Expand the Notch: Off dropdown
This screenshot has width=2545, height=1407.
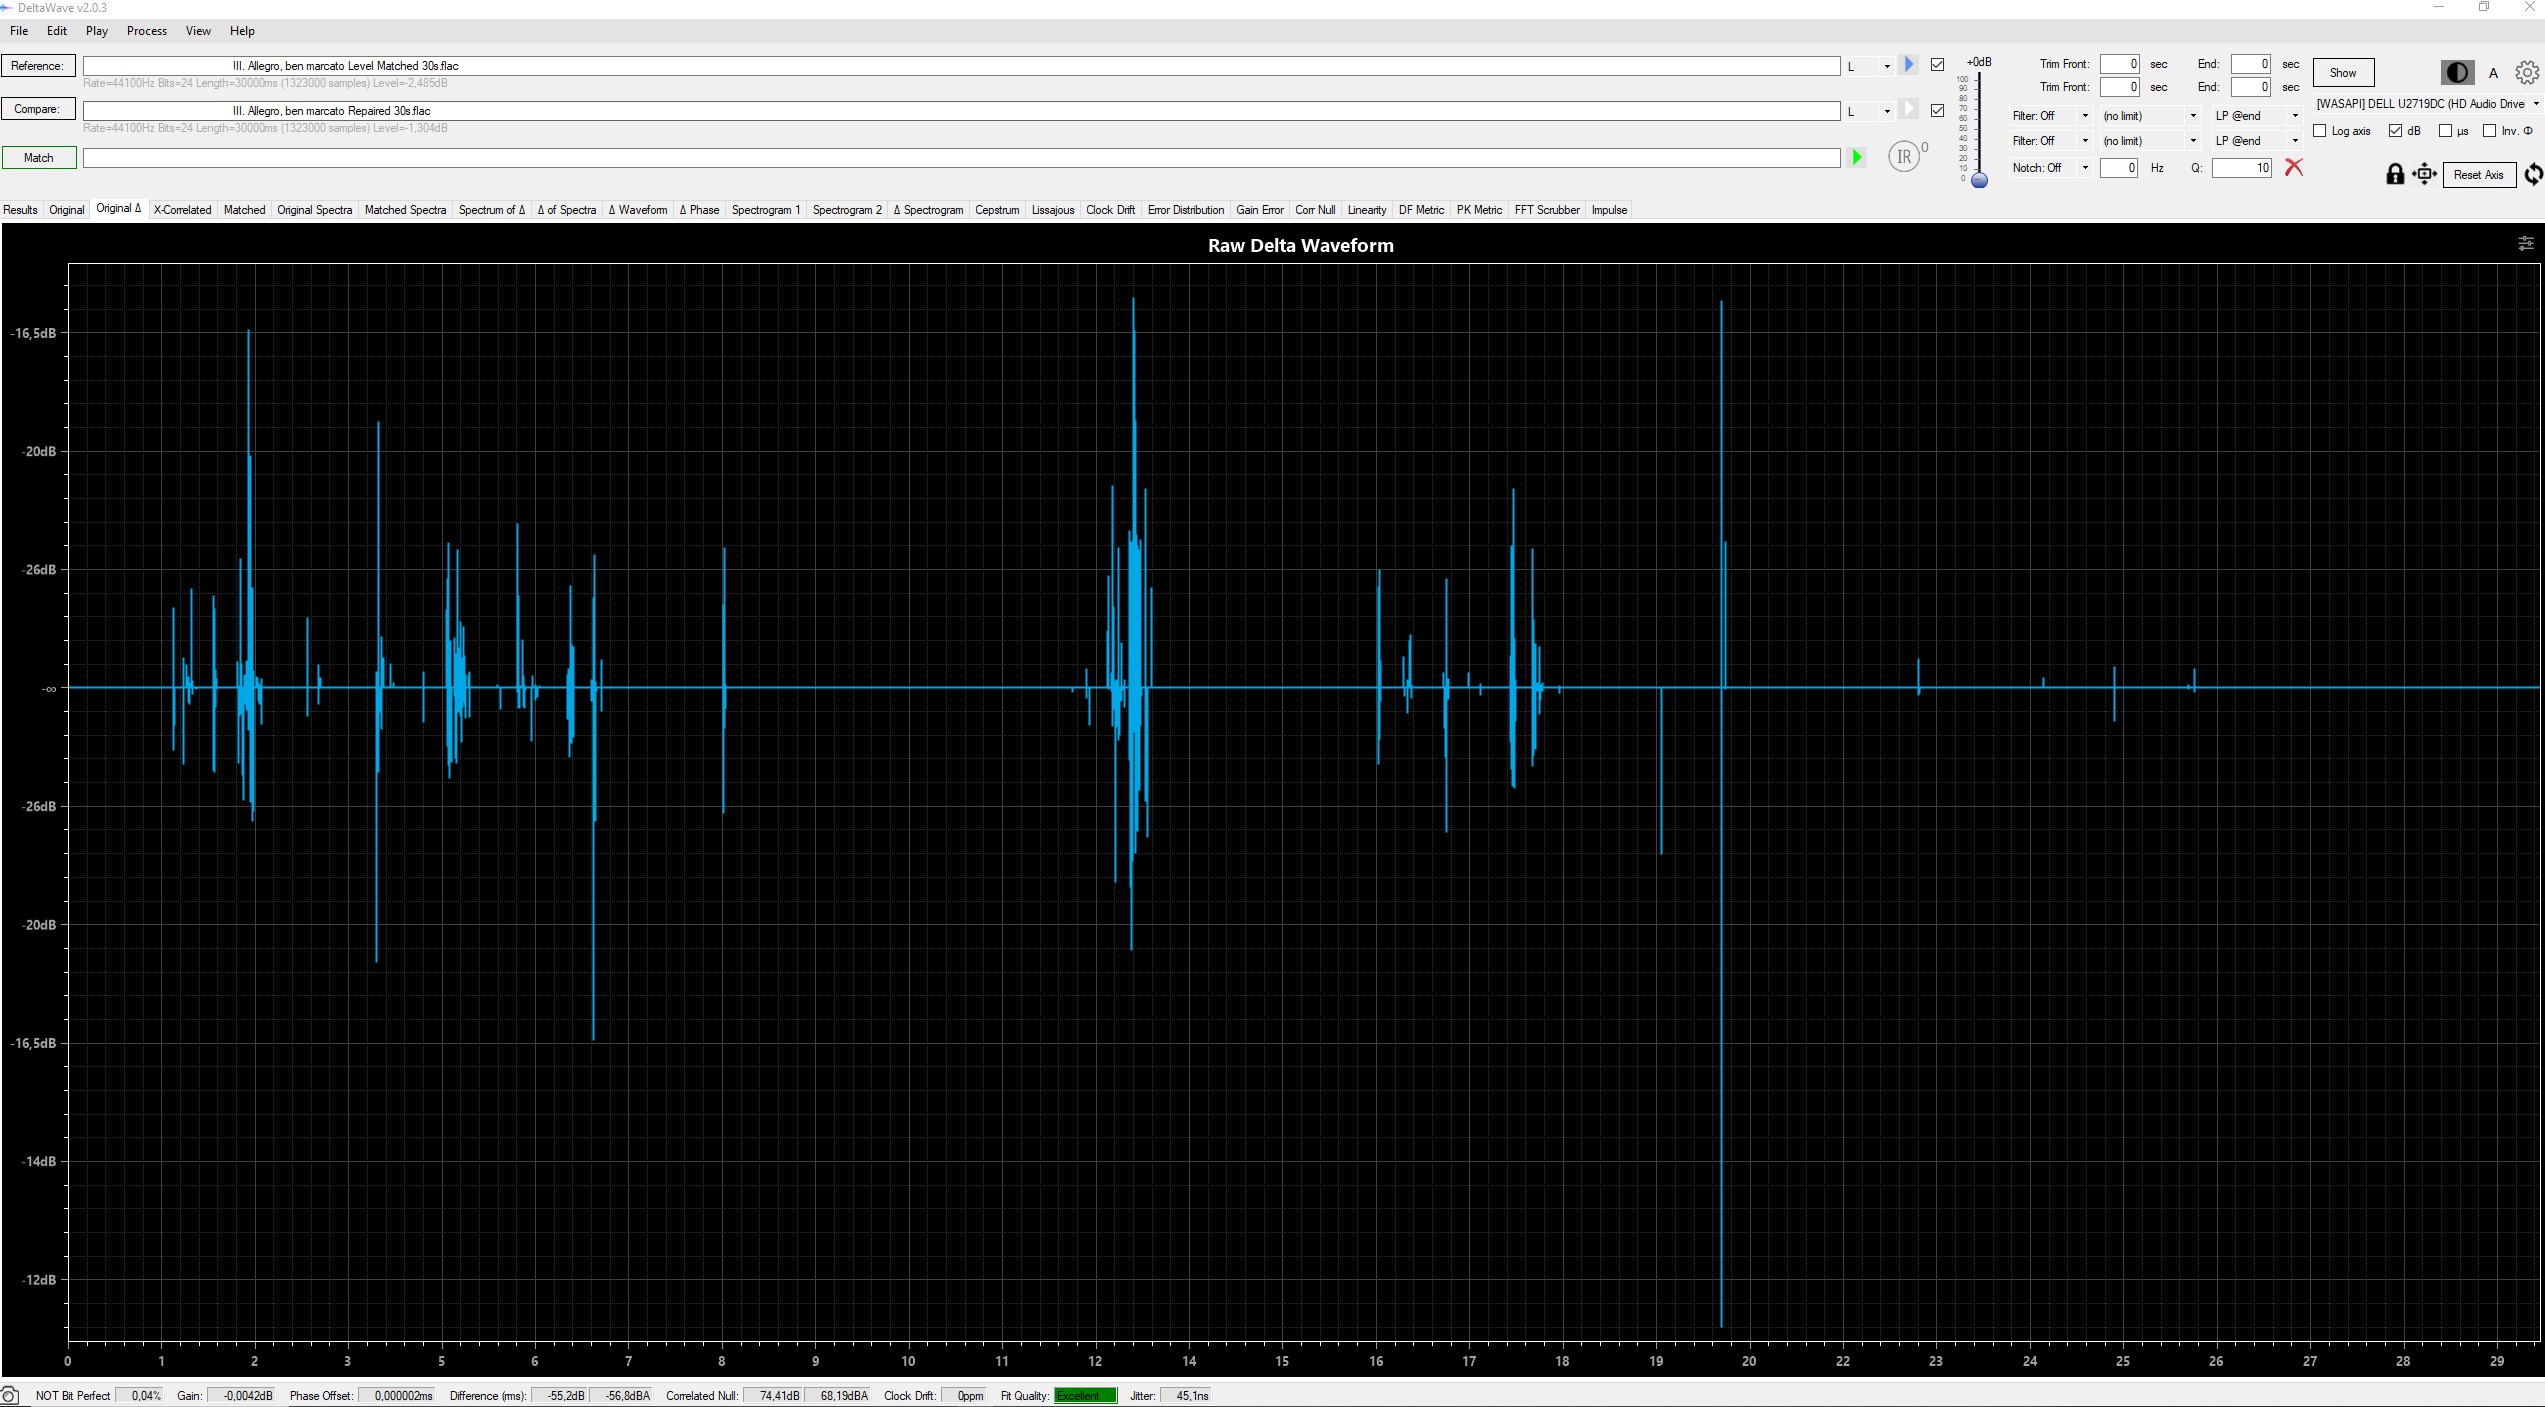[2085, 168]
